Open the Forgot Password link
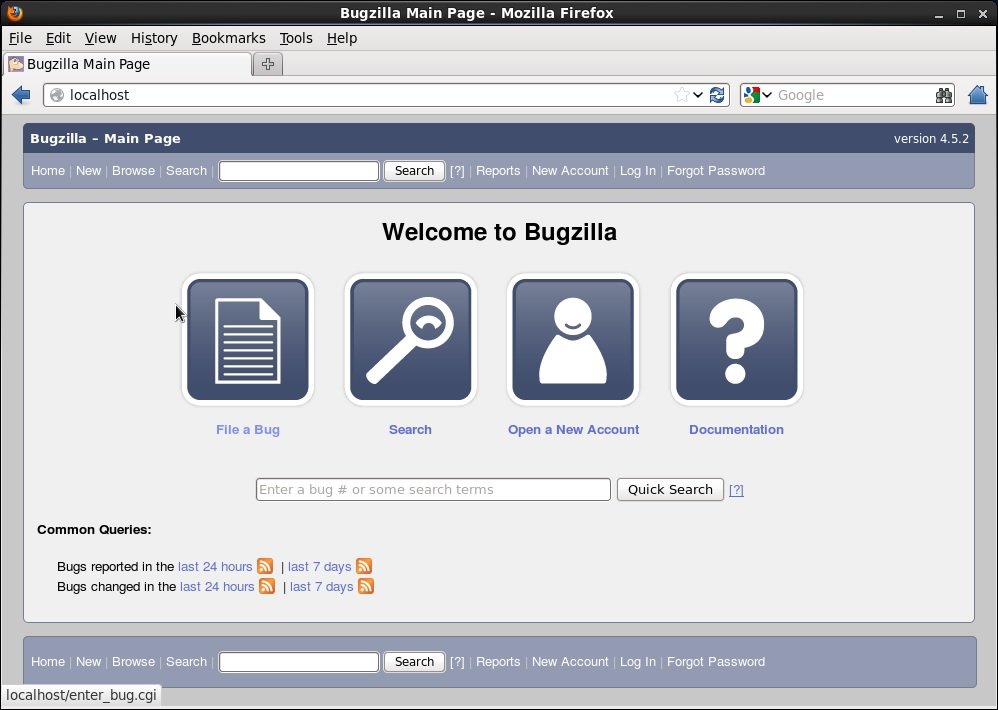Screen dimensions: 998x710 [x=716, y=171]
